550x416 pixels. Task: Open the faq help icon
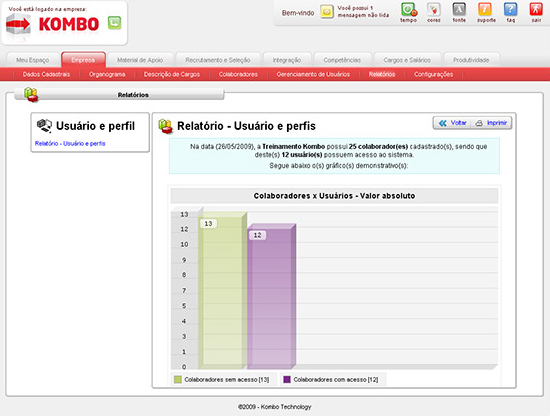pyautogui.click(x=510, y=9)
